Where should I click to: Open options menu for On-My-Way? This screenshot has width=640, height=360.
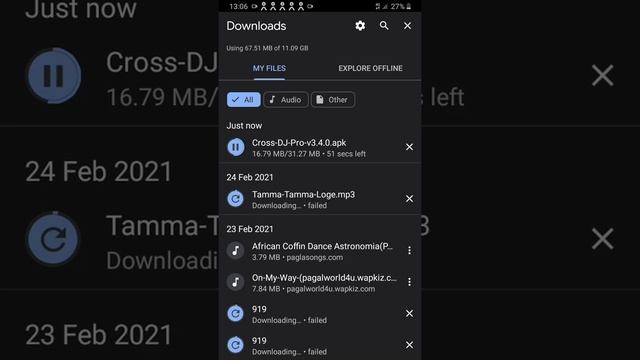[409, 282]
